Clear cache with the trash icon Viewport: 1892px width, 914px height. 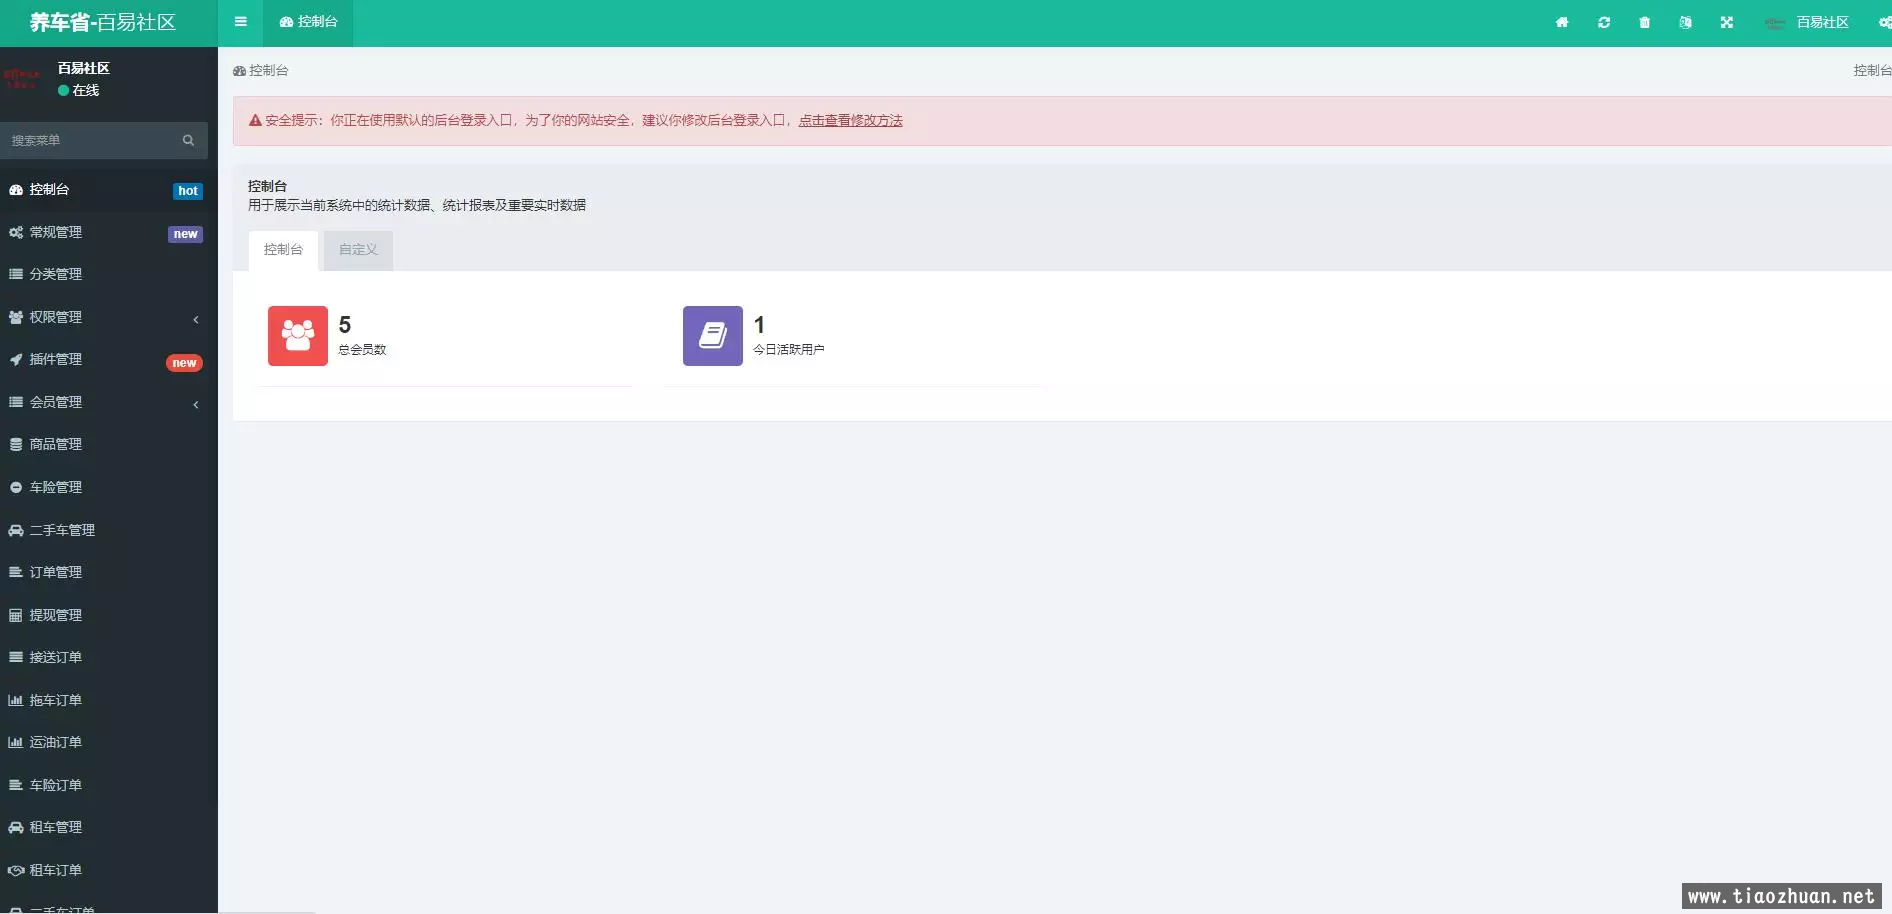tap(1645, 22)
